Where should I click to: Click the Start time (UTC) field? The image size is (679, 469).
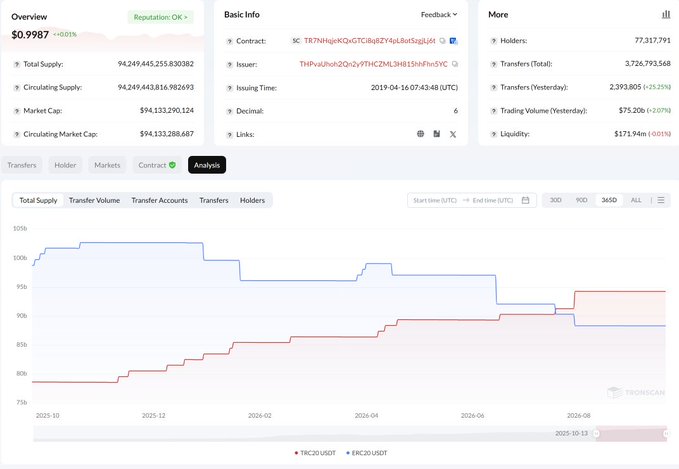point(435,200)
